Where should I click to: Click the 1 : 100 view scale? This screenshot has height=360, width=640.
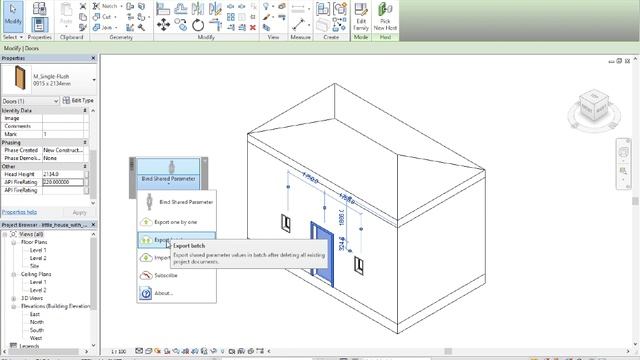[x=118, y=351]
